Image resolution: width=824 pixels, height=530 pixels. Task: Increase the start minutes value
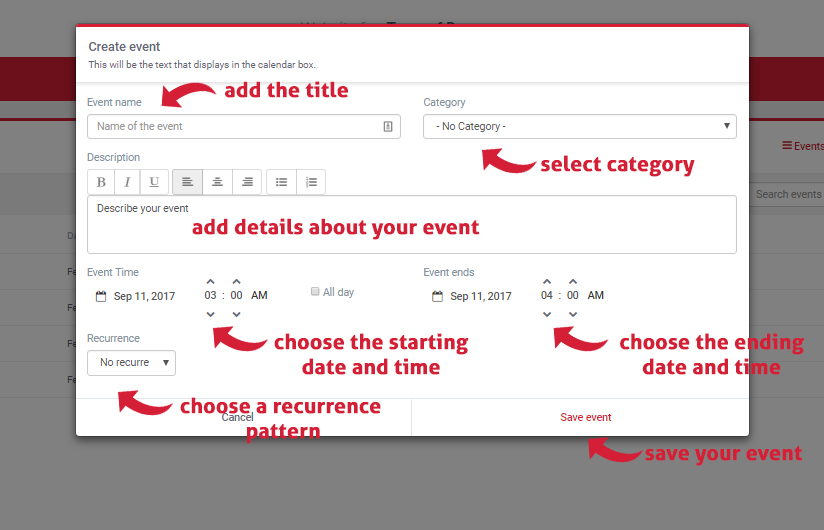click(236, 282)
